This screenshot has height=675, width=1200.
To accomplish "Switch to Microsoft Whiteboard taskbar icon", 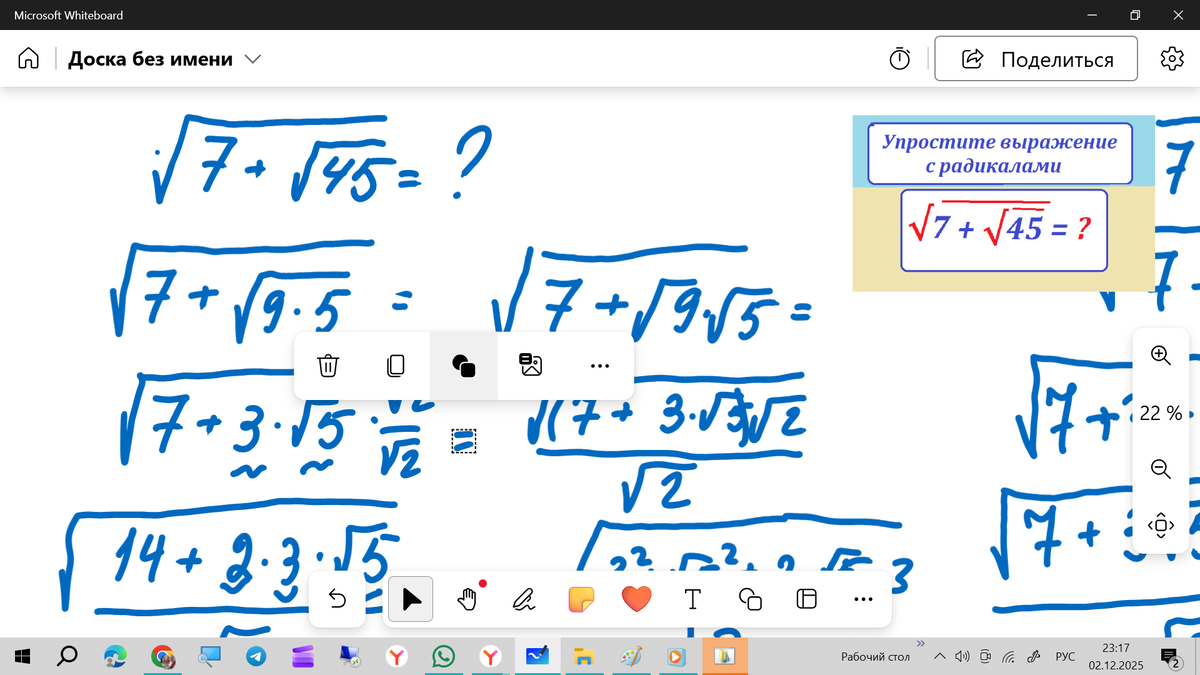I will click(538, 656).
